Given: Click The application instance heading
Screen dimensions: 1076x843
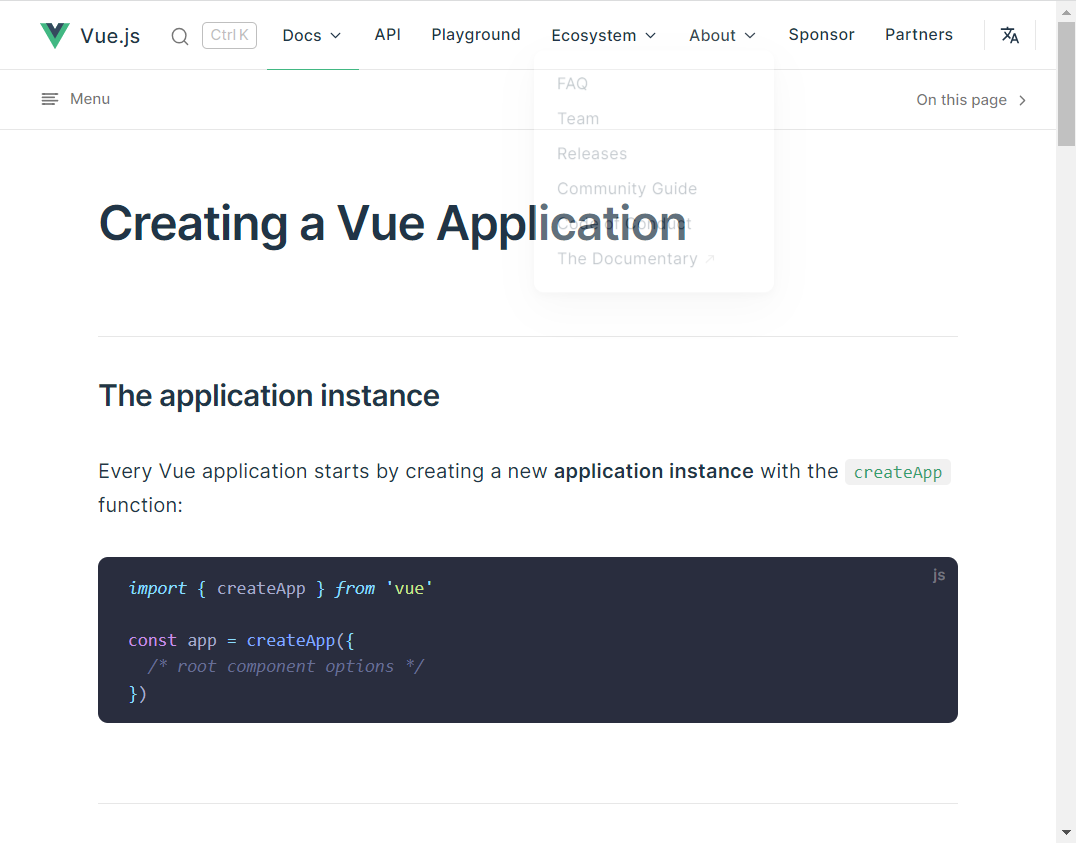Looking at the screenshot, I should tap(269, 396).
